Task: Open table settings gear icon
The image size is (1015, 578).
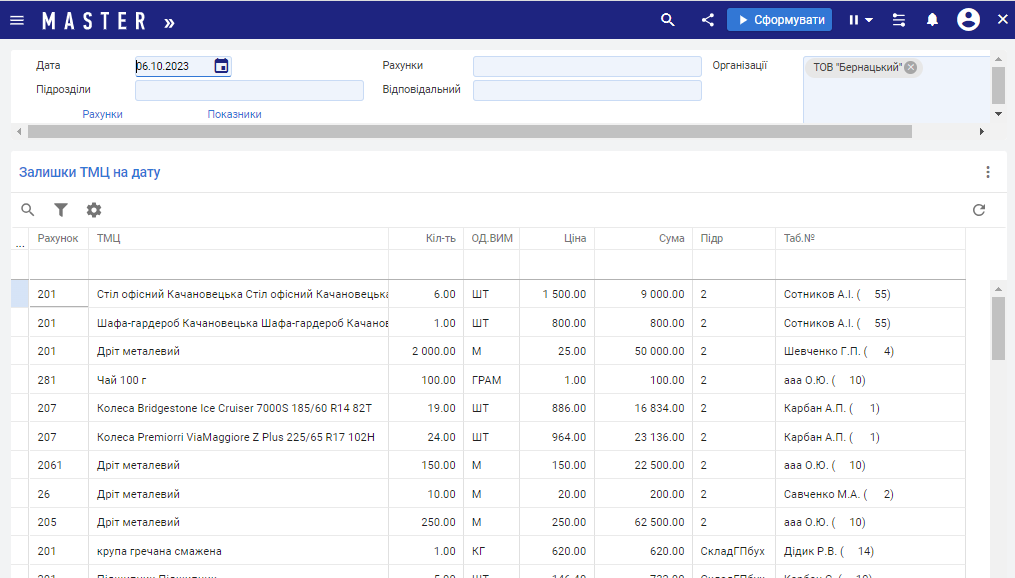Action: [94, 210]
